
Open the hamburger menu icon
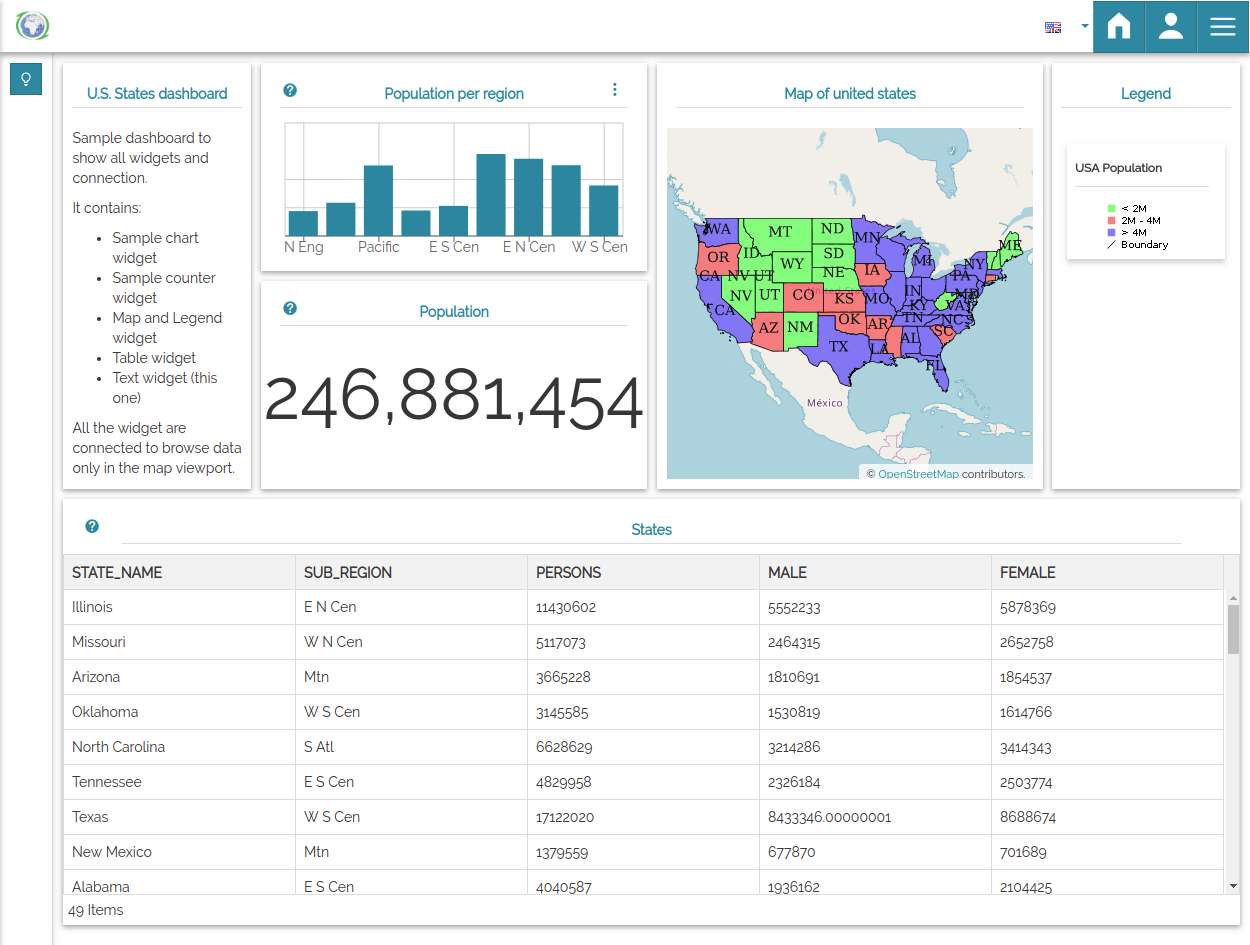(x=1223, y=26)
